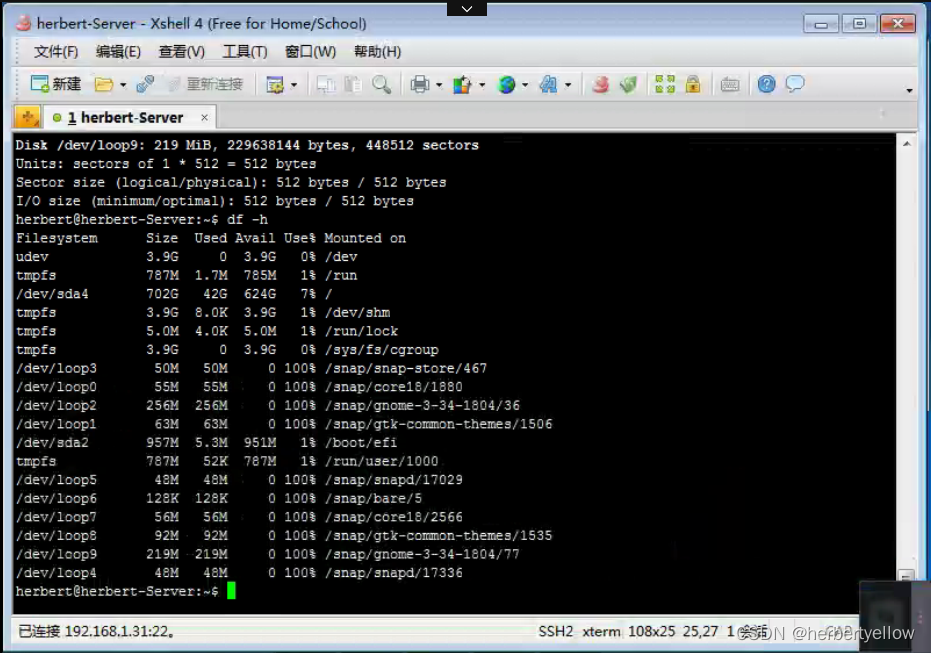Click the globe encoding icon
931x653 pixels.
(506, 84)
